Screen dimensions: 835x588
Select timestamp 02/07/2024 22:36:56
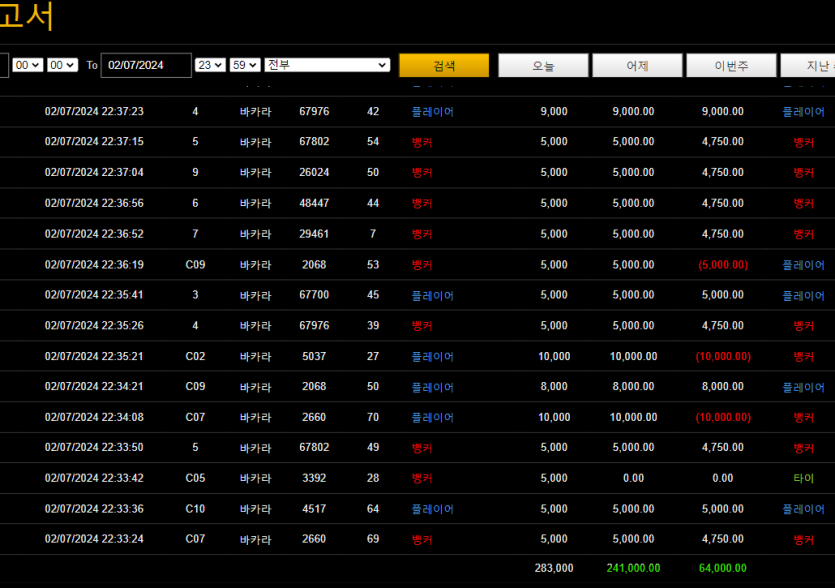coord(94,203)
